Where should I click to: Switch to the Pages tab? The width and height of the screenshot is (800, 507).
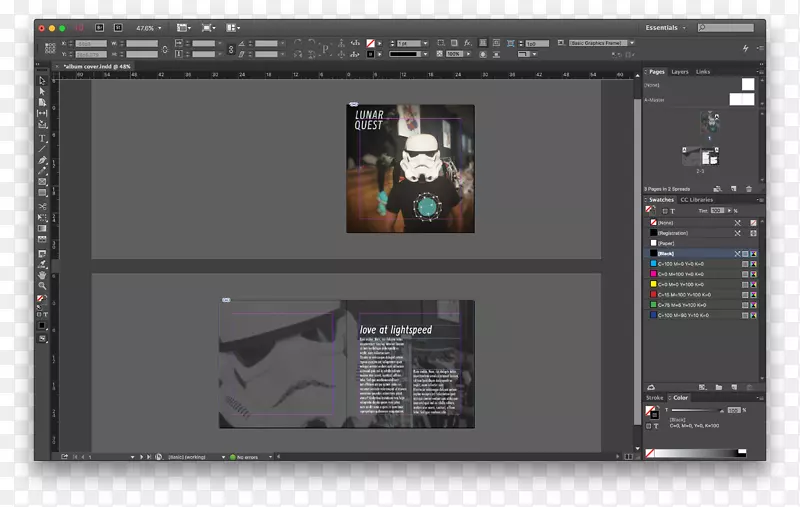657,72
